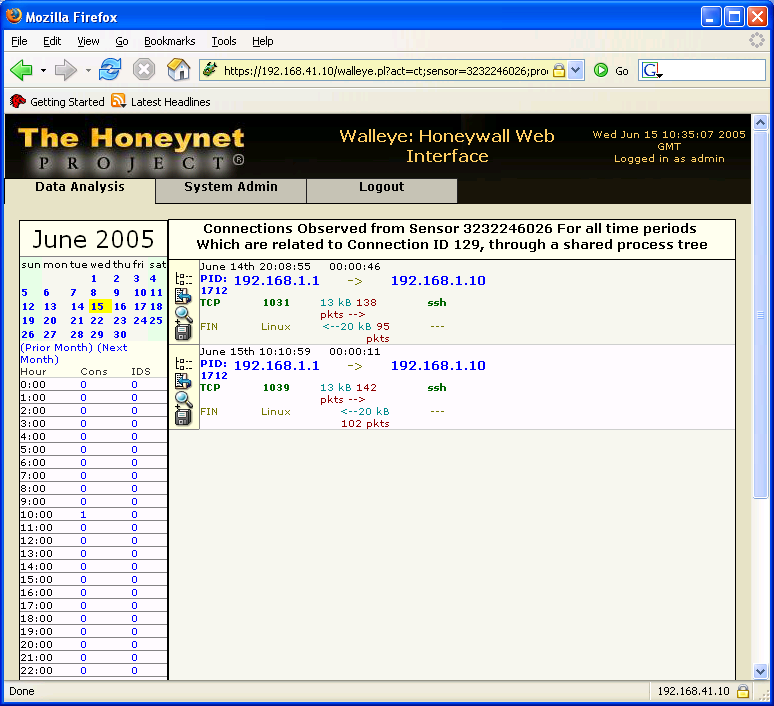774x706 pixels.
Task: Open process tree icon for June 14th connection
Action: [x=183, y=279]
